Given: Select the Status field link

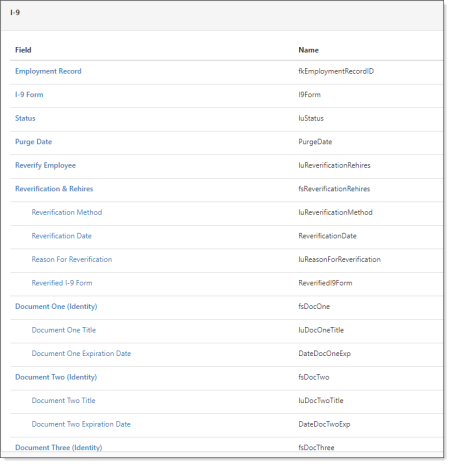Looking at the screenshot, I should pos(25,118).
